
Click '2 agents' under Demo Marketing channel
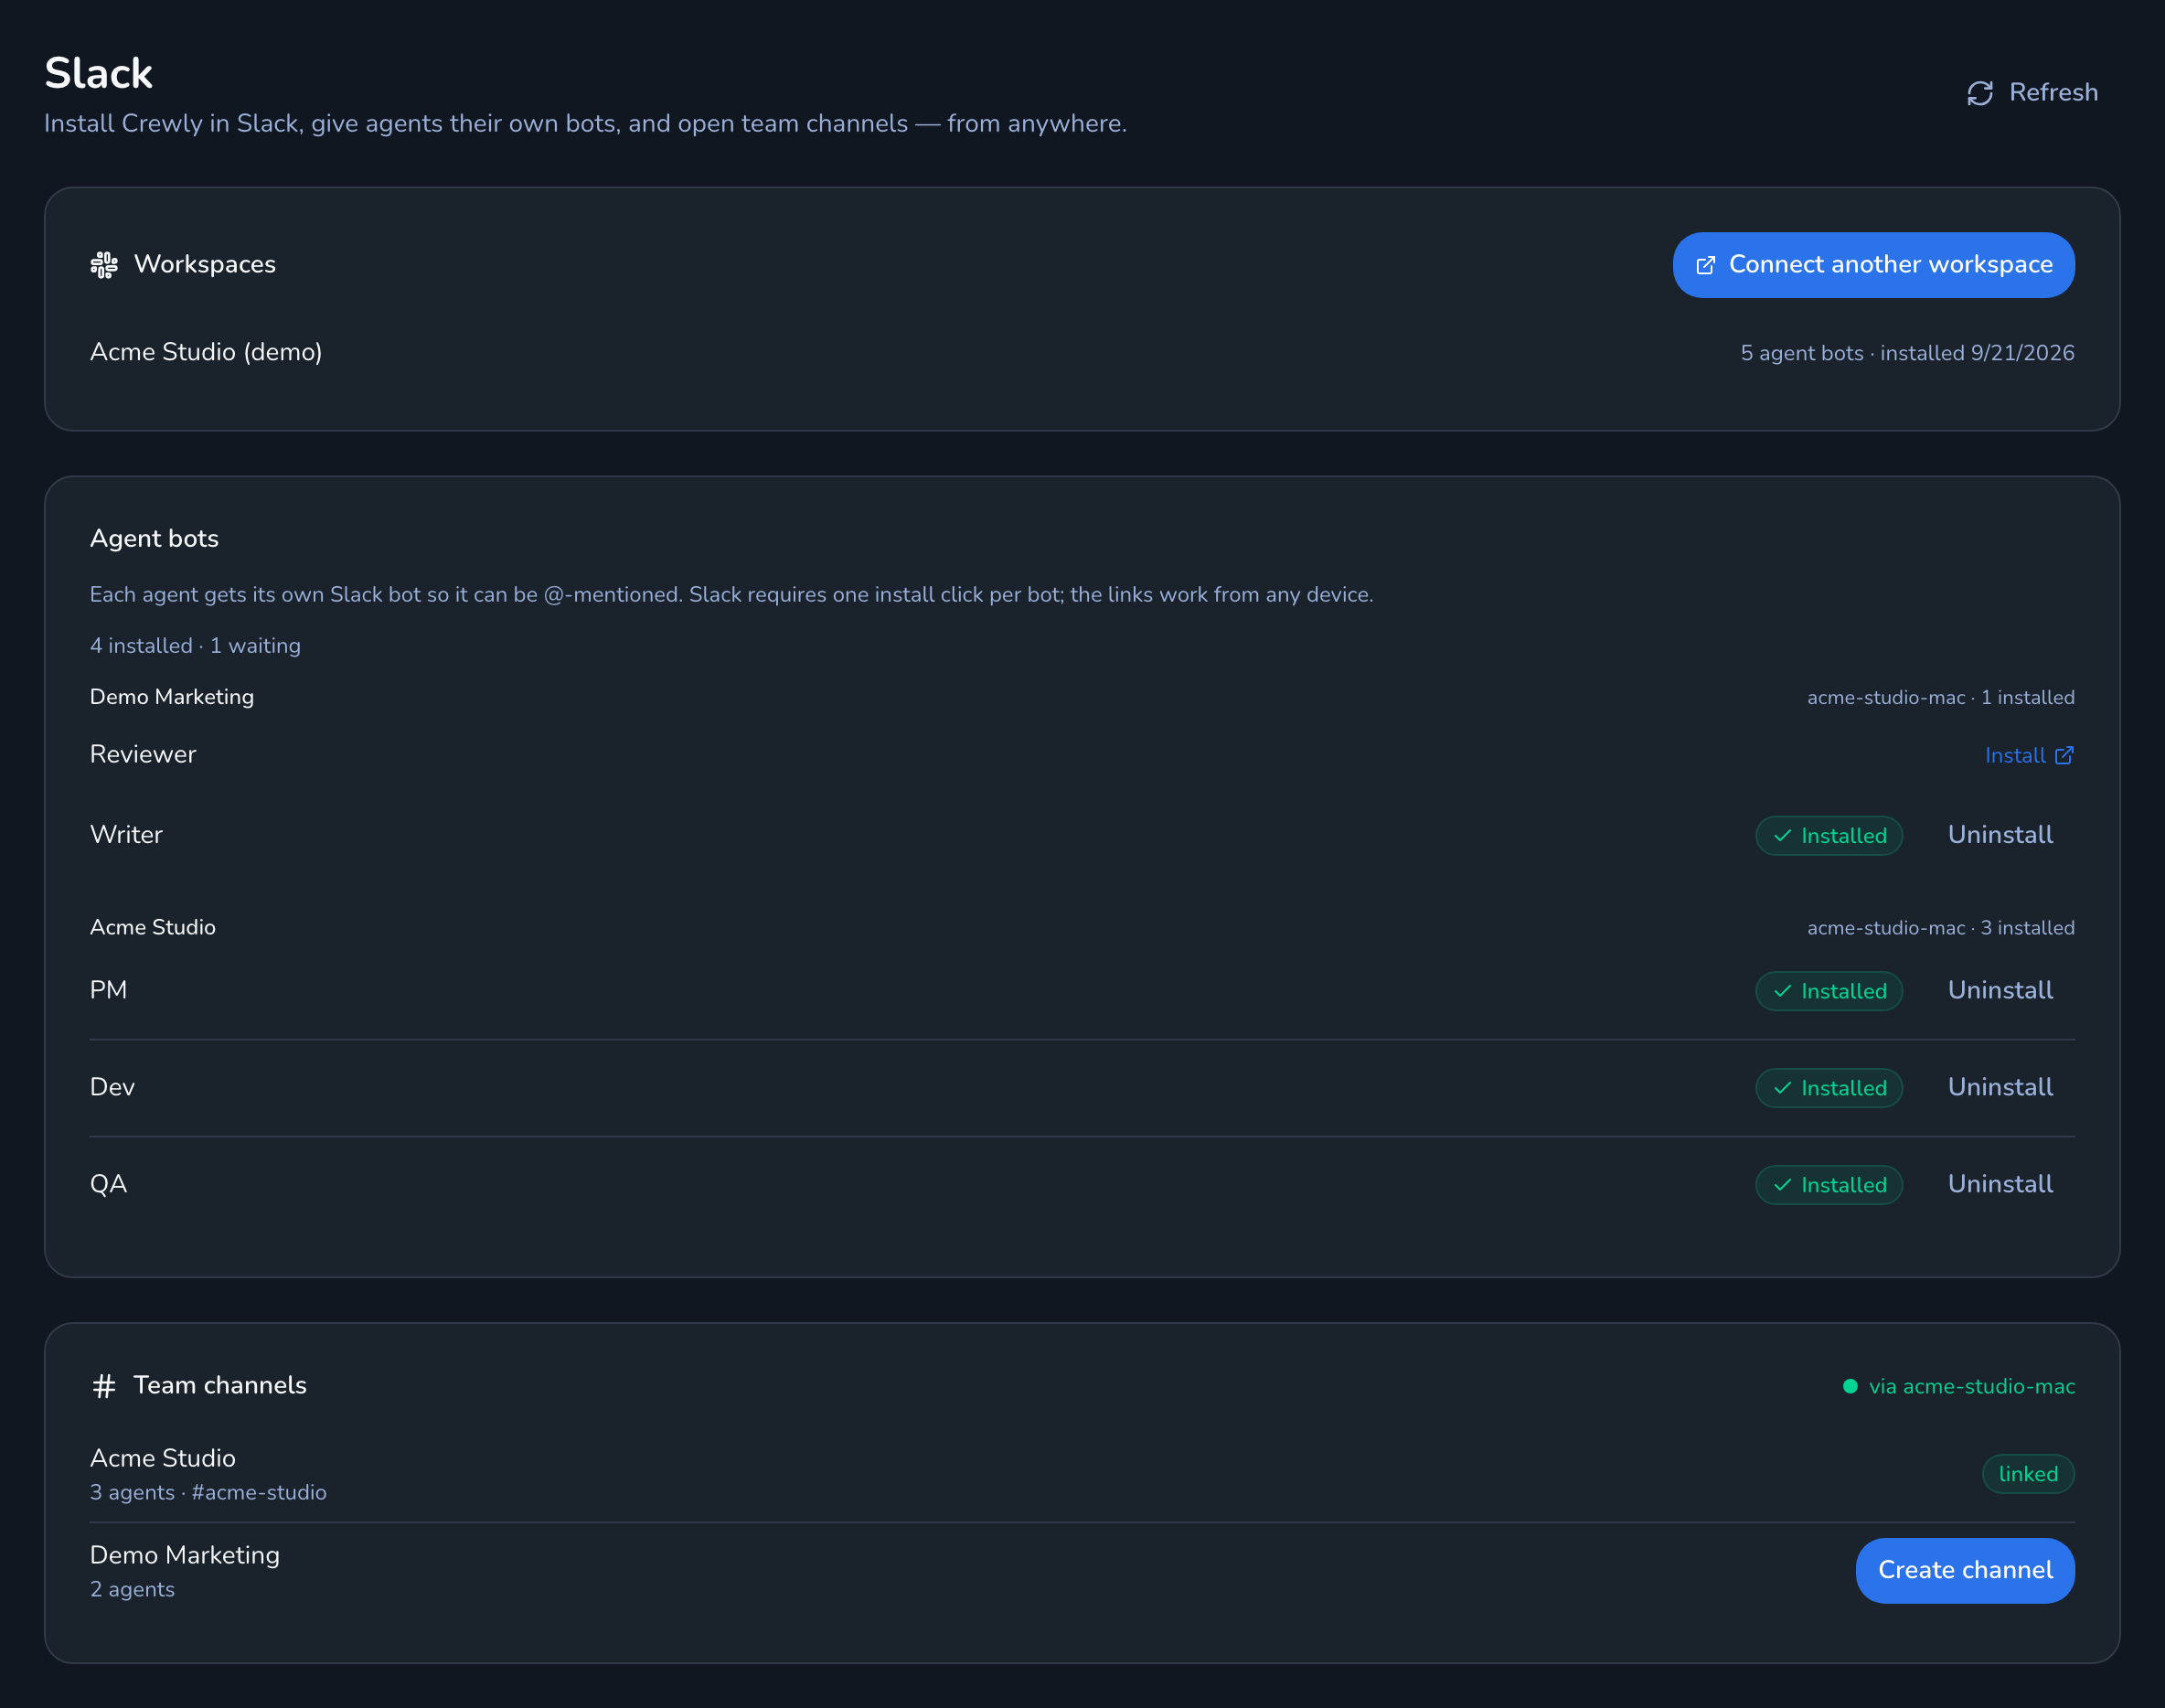point(132,1590)
